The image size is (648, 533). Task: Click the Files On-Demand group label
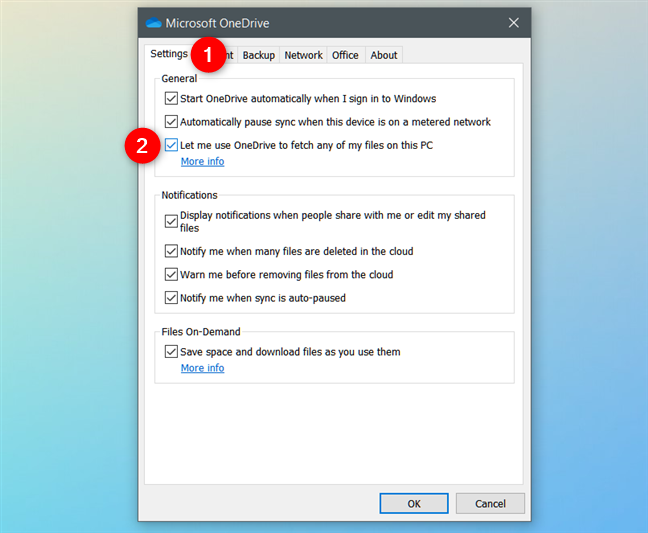(x=201, y=332)
